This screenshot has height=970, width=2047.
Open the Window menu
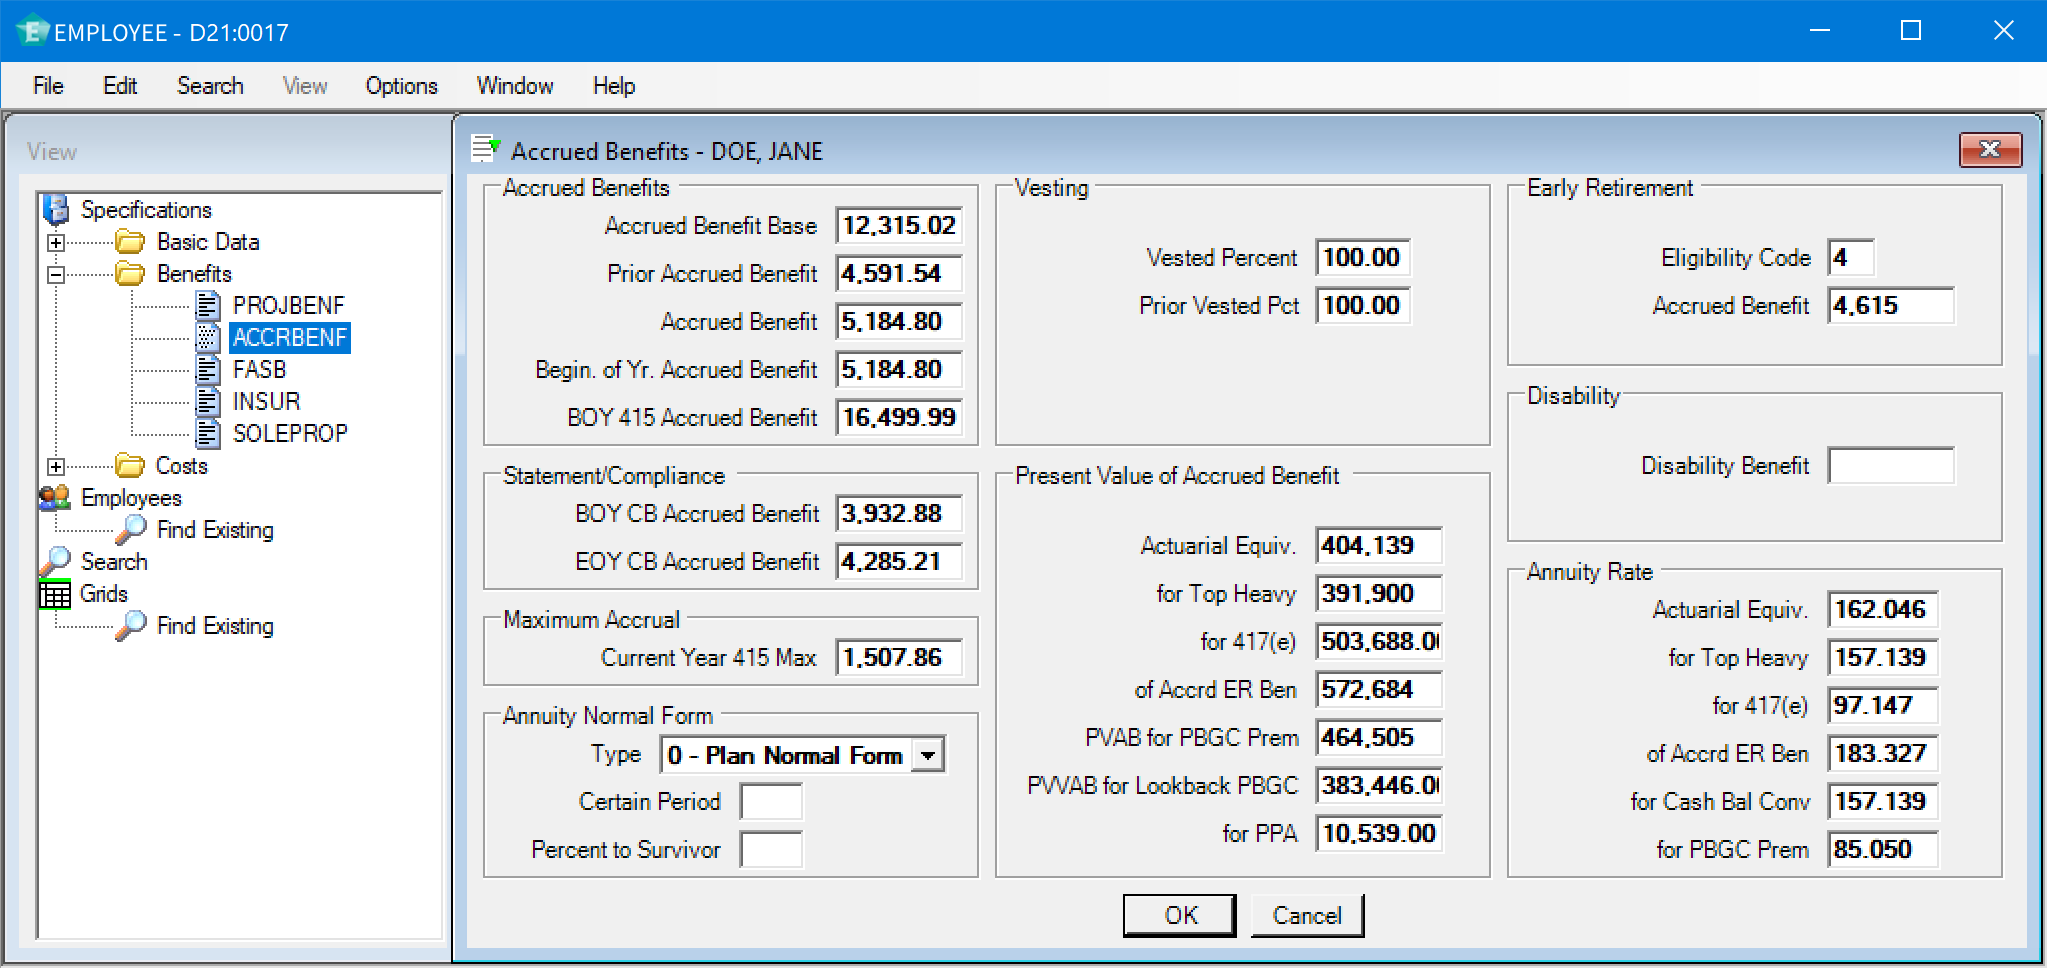point(515,86)
